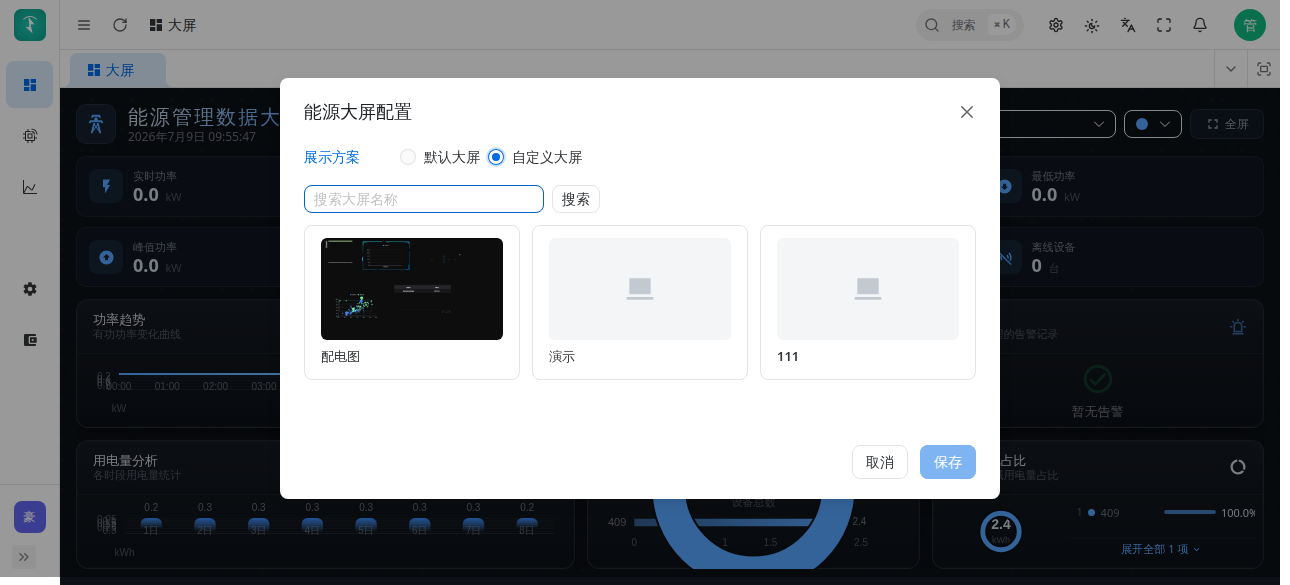Switch theme with the sun icon
The image size is (1290, 585).
1092,25
